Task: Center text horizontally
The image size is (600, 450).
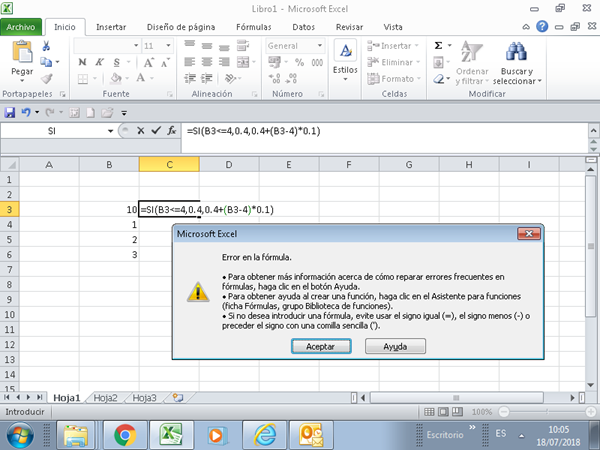Action: click(207, 62)
